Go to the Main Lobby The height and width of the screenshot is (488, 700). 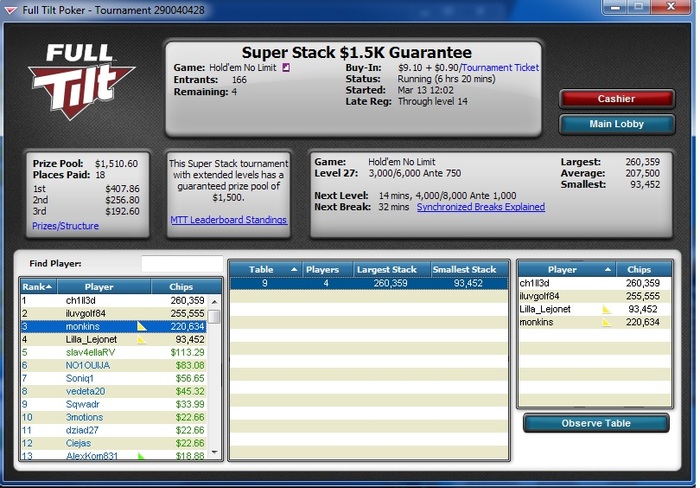point(617,124)
